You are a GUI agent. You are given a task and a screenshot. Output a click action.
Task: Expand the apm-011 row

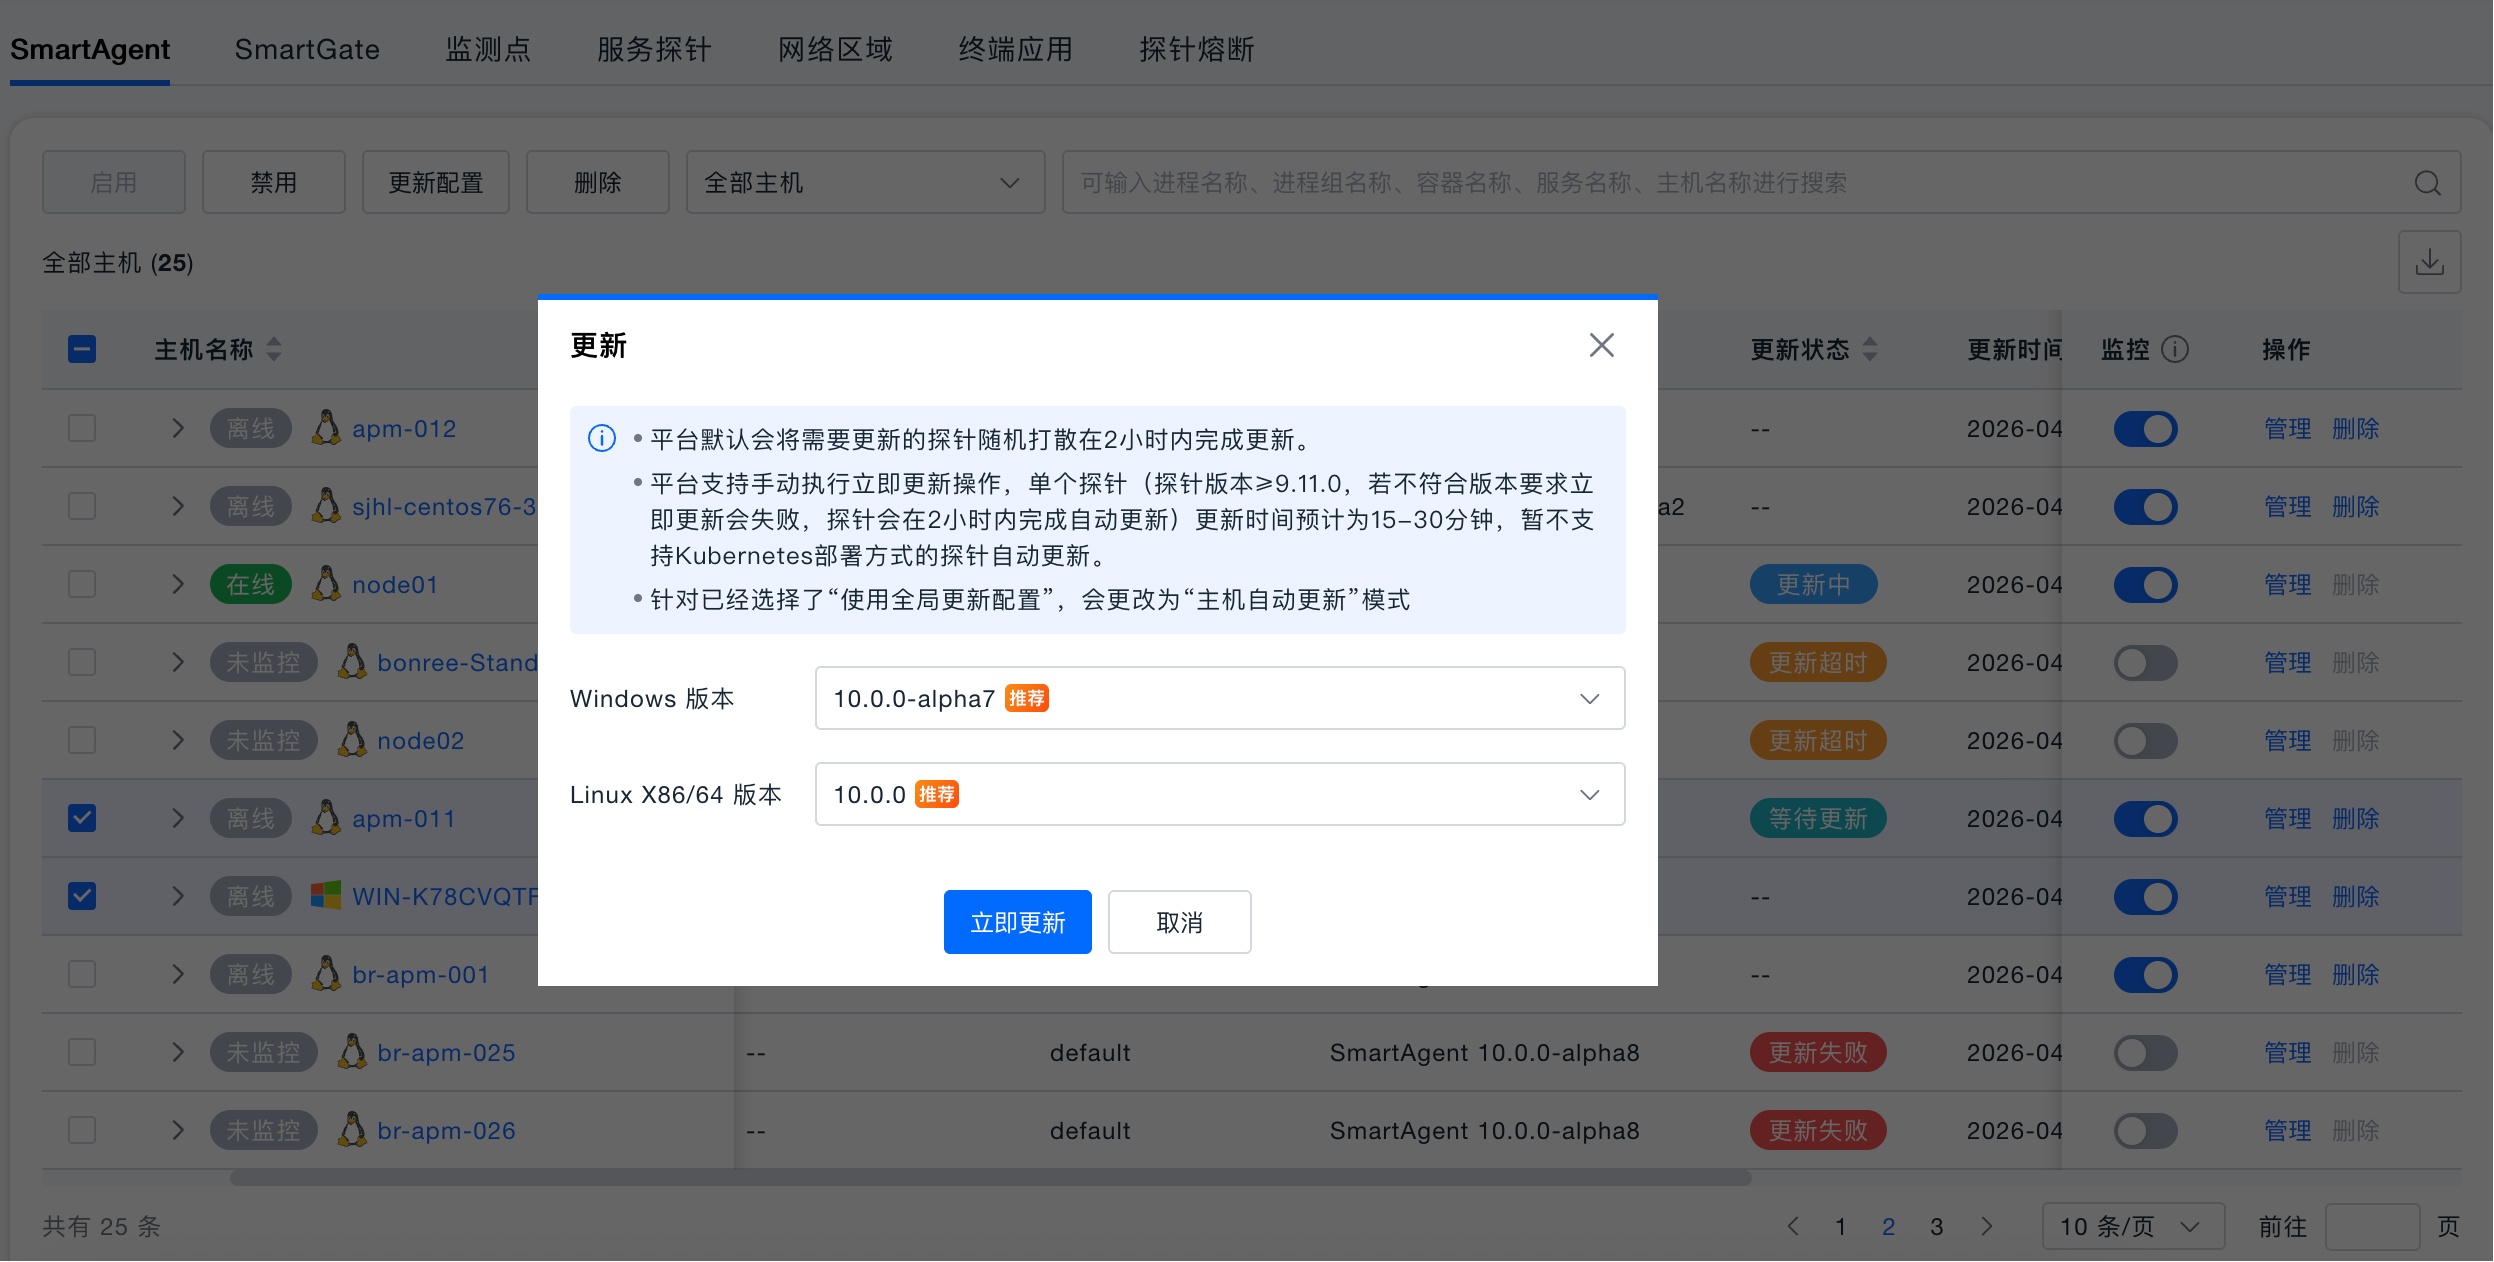[x=178, y=818]
